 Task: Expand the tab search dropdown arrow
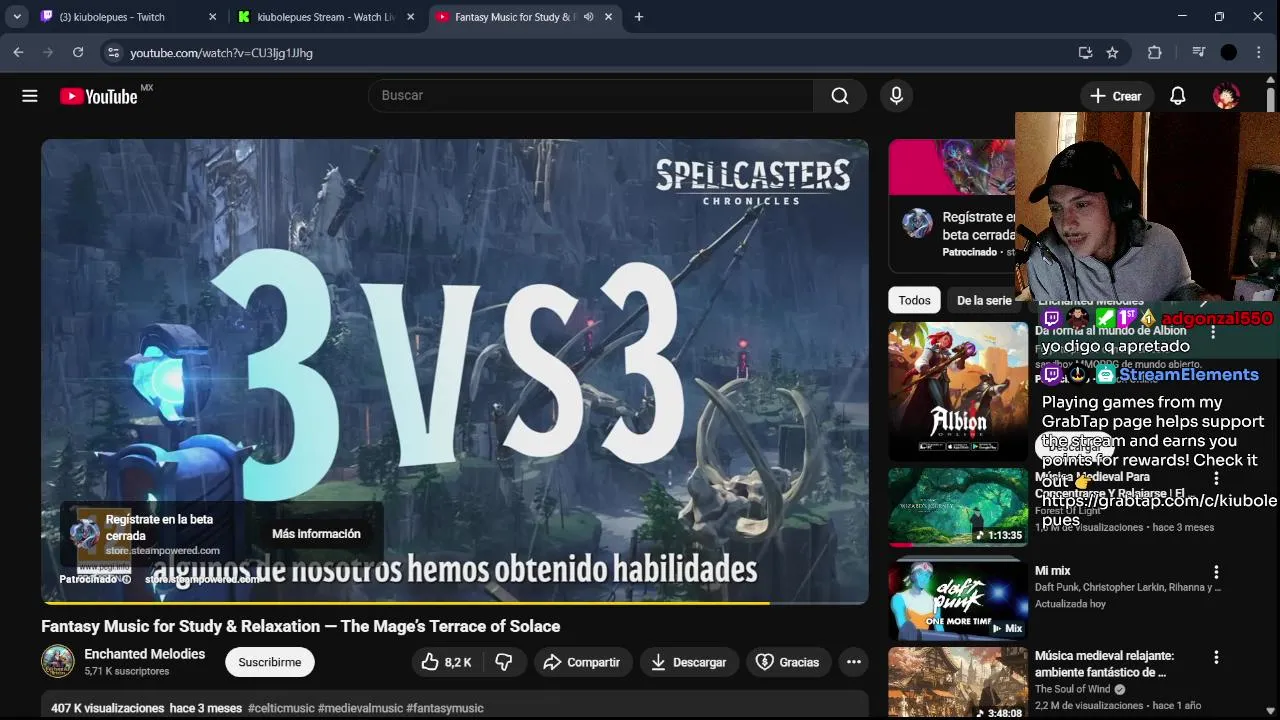[17, 17]
